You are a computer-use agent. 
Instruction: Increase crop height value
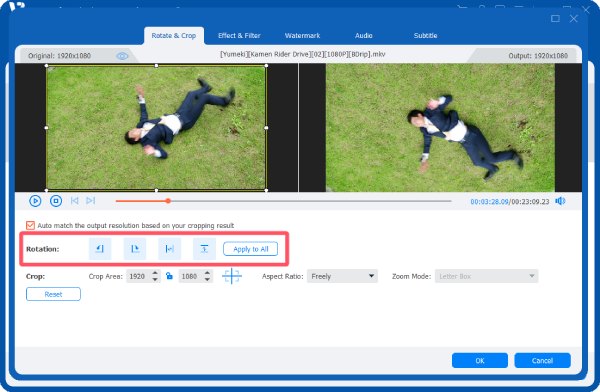click(x=207, y=273)
